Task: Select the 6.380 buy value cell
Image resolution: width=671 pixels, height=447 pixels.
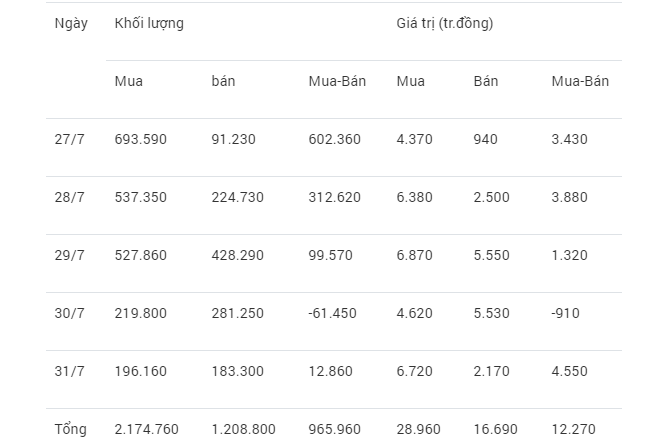Action: pyautogui.click(x=414, y=198)
